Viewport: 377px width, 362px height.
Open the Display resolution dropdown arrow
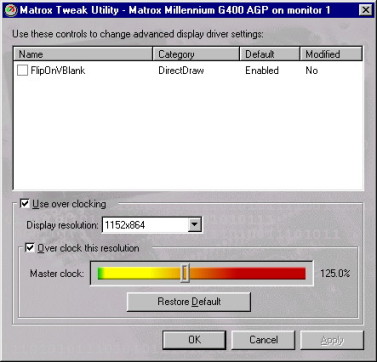pyautogui.click(x=194, y=225)
